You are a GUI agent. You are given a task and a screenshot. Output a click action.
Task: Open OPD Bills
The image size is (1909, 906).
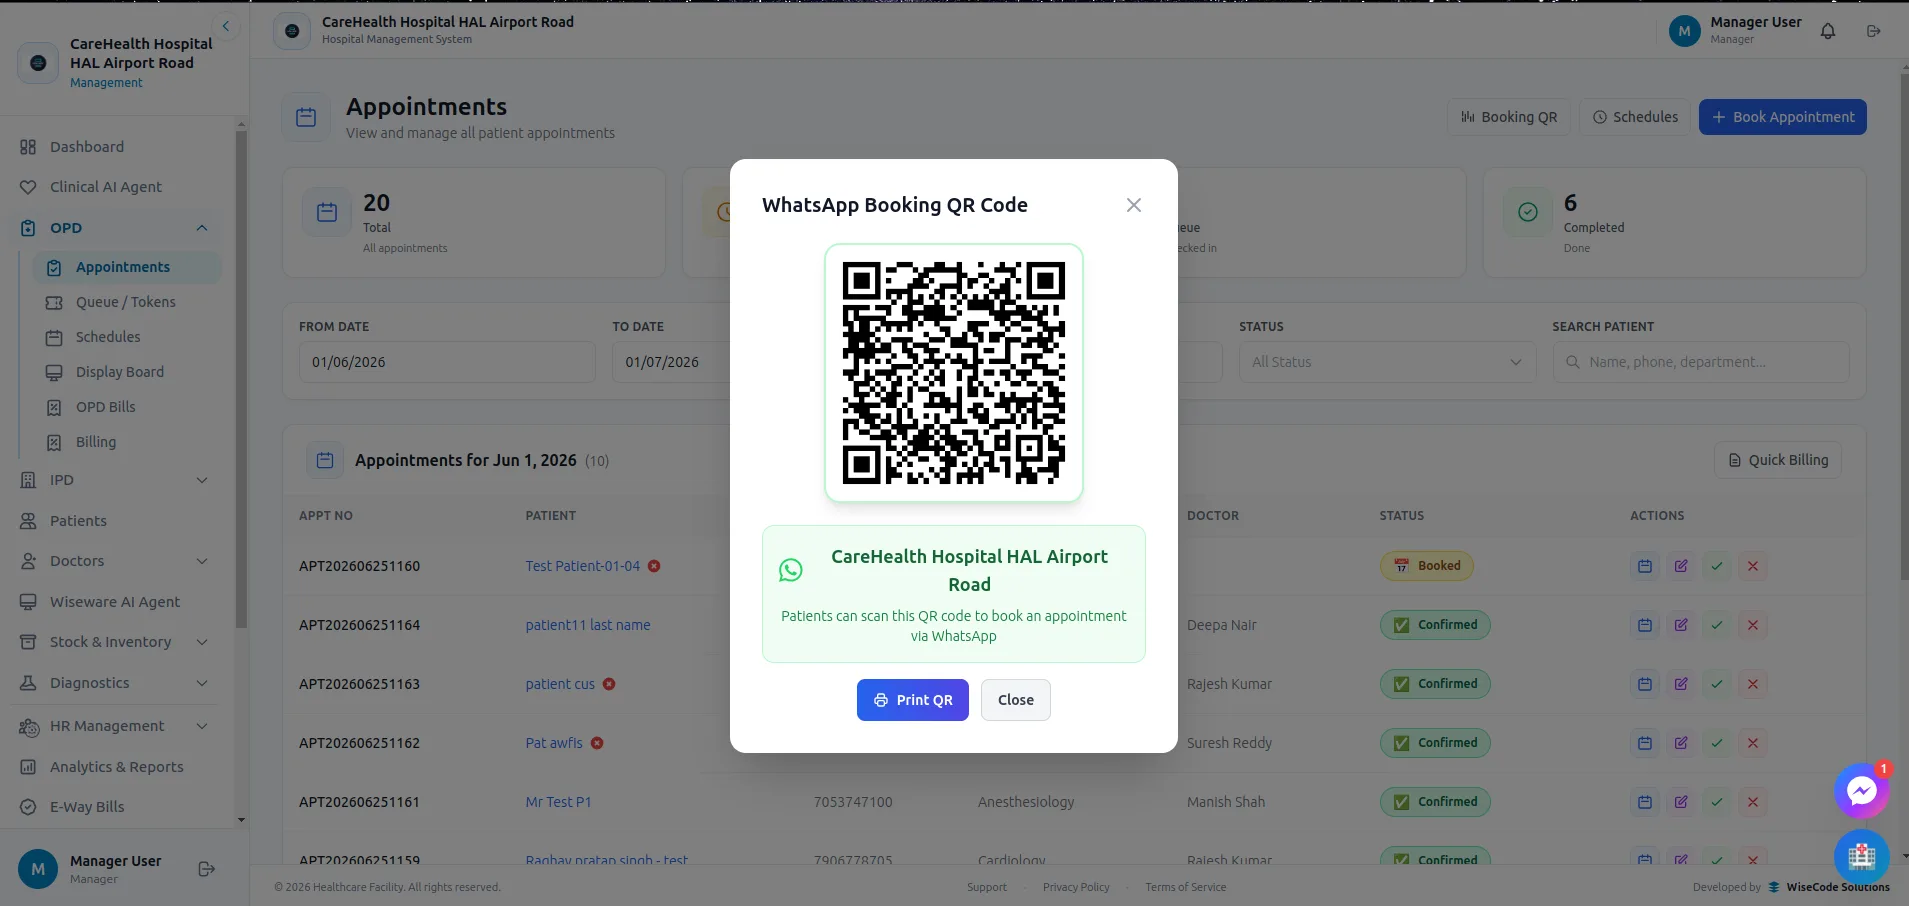point(127,407)
